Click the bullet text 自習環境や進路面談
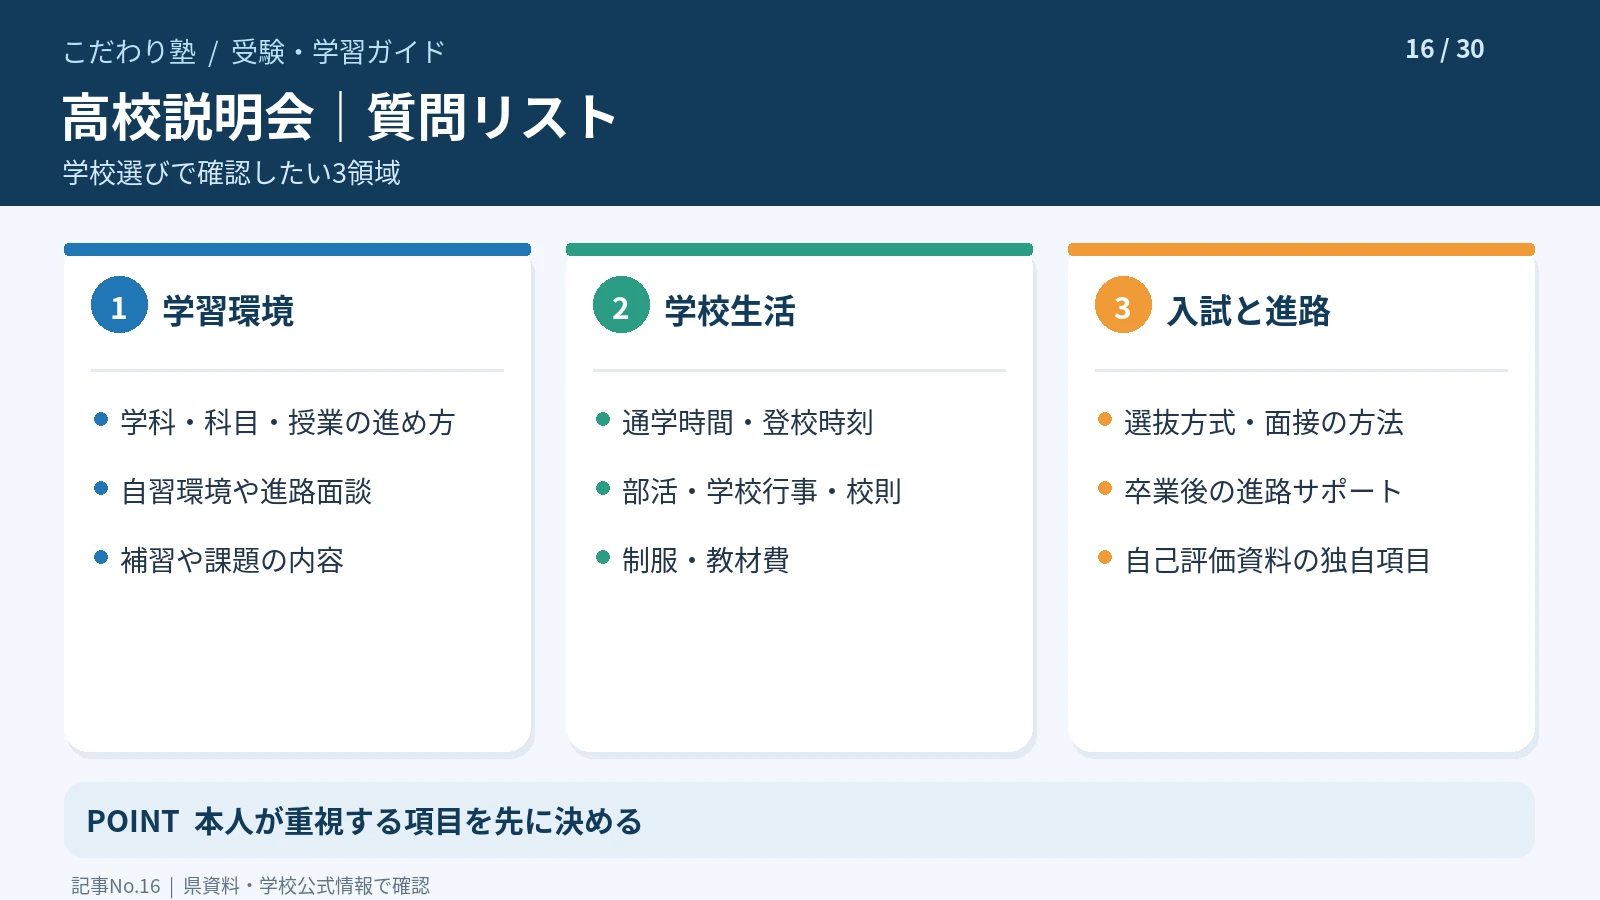 point(246,492)
